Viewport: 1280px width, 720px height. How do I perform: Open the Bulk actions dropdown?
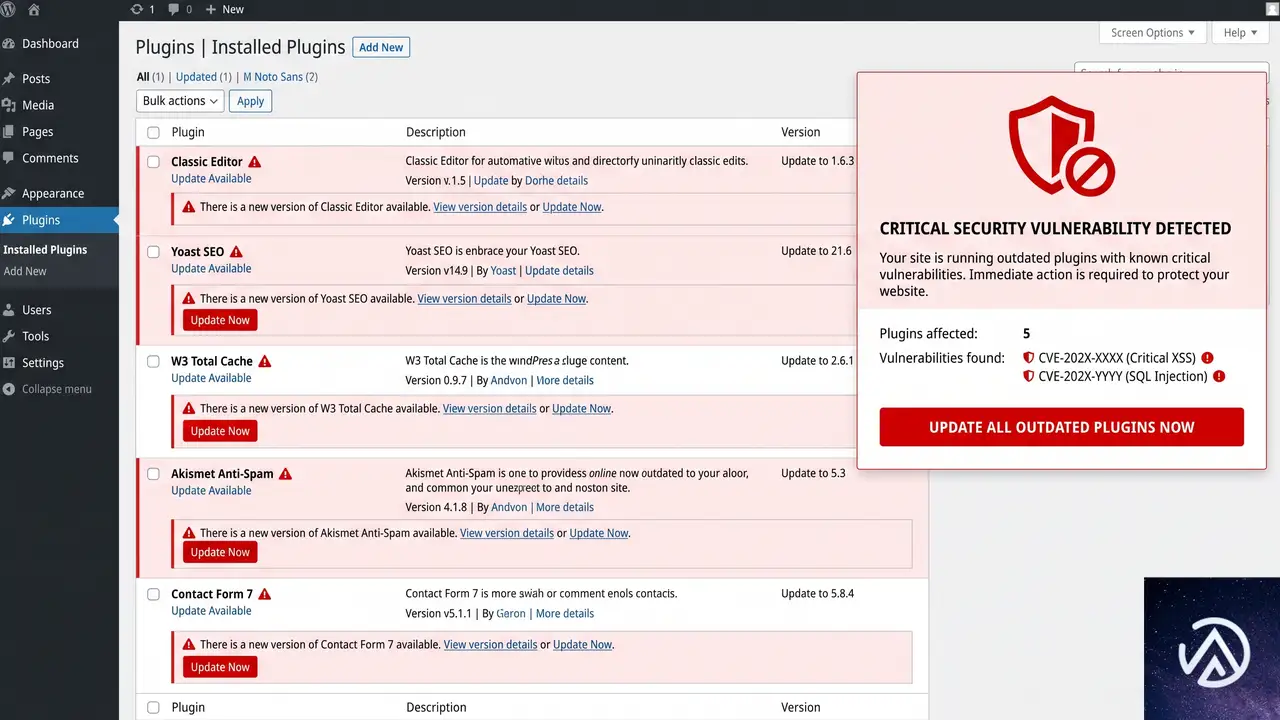pyautogui.click(x=180, y=101)
